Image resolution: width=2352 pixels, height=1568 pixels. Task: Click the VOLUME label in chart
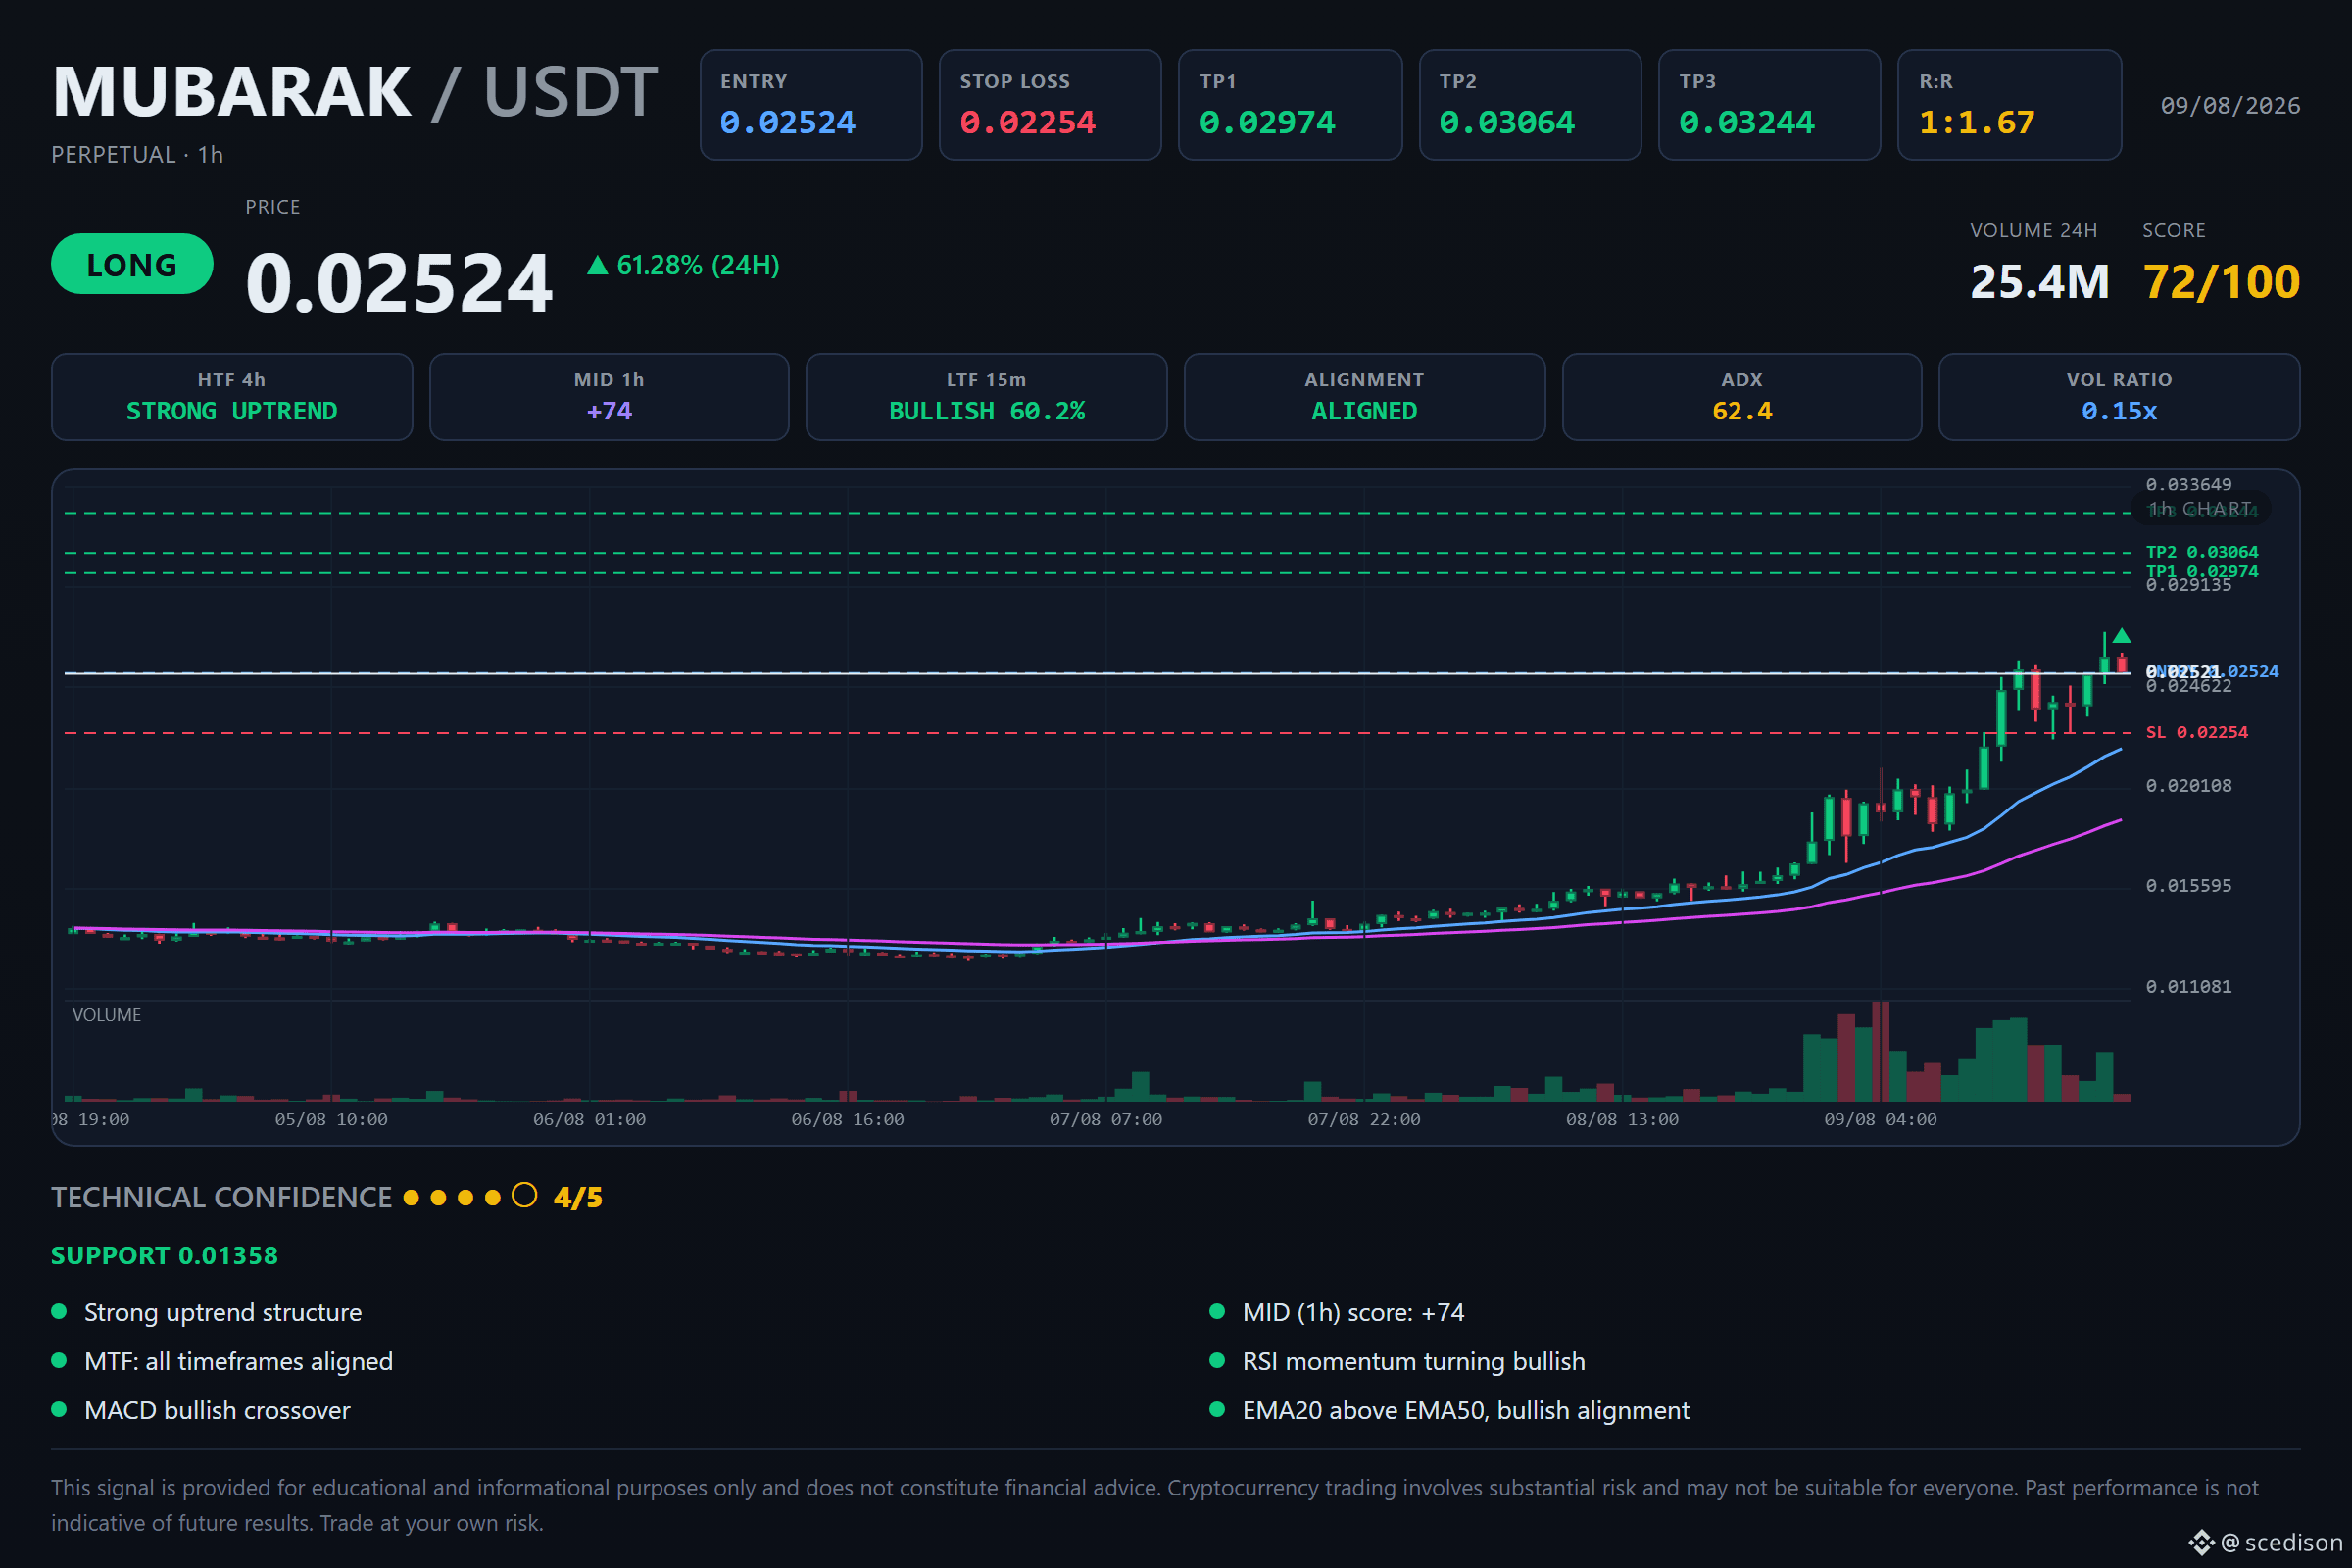107,1015
